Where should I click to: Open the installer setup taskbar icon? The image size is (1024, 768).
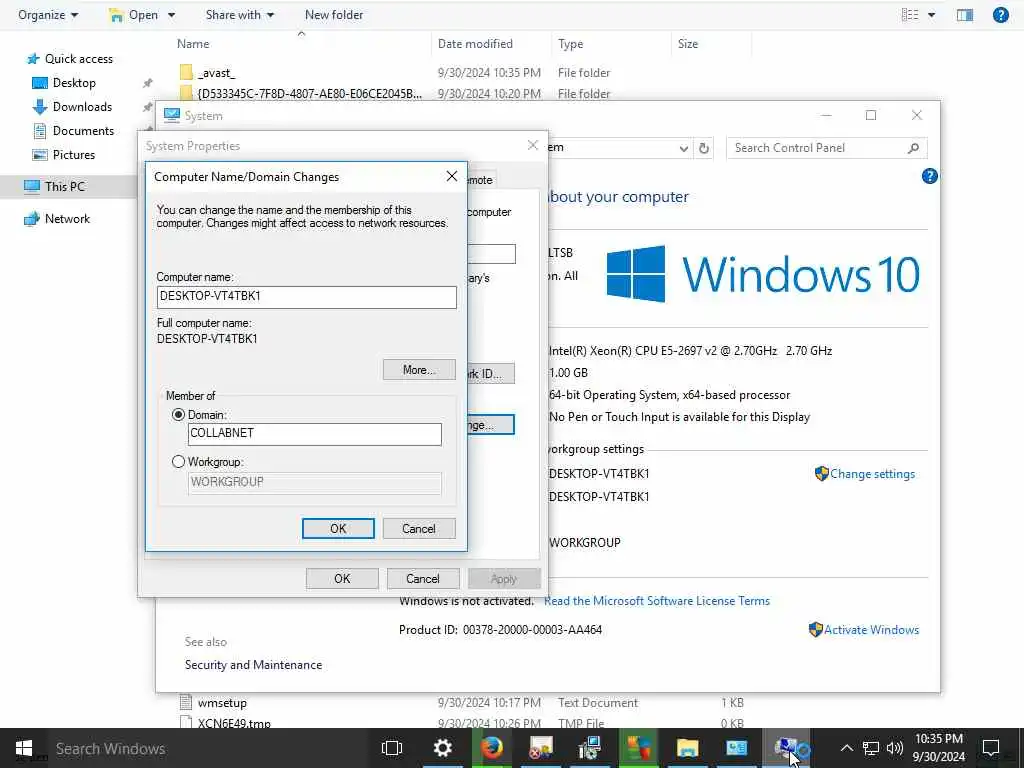[590, 748]
